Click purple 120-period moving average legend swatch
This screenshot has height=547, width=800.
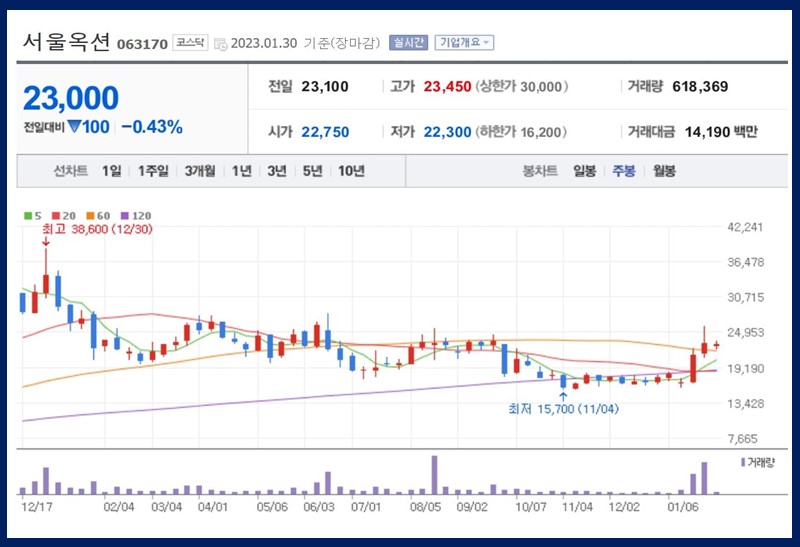125,216
